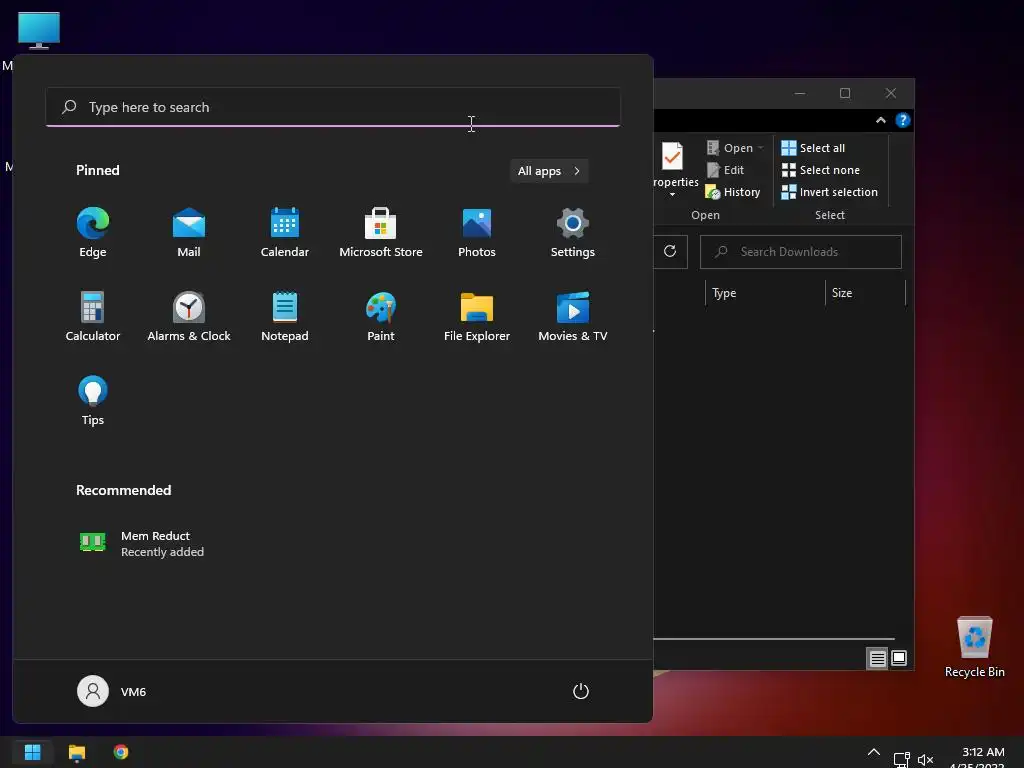Click the Windows Start button on taskbar

[32, 752]
